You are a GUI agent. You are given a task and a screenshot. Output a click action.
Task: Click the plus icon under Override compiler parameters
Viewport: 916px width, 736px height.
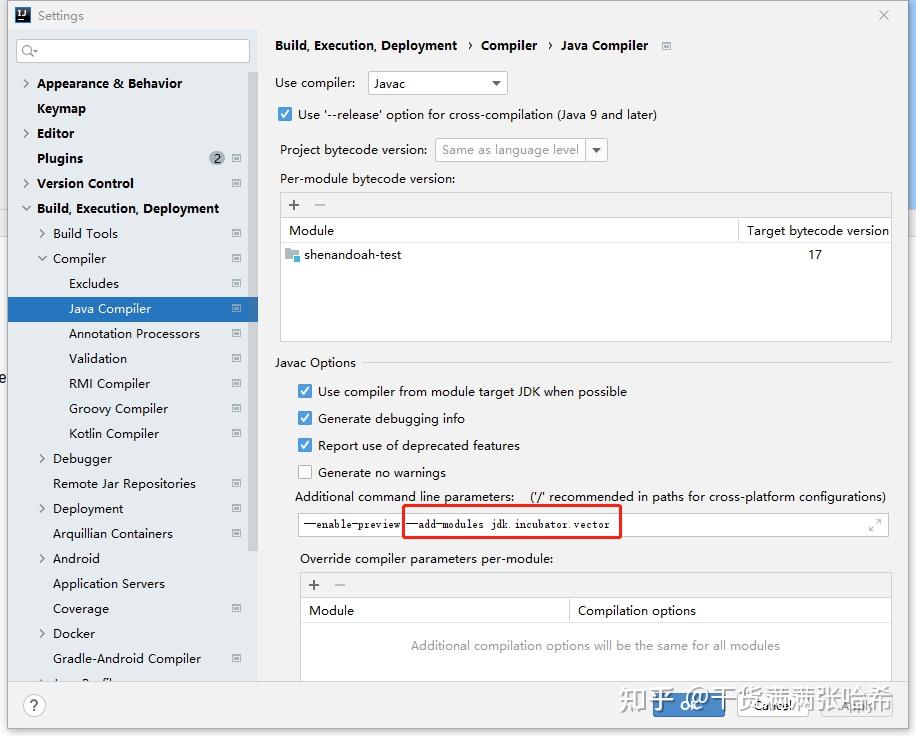tap(314, 585)
